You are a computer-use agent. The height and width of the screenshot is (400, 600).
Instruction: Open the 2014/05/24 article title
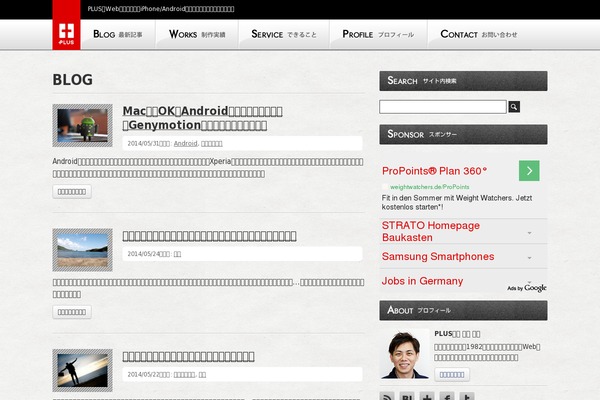(x=209, y=236)
